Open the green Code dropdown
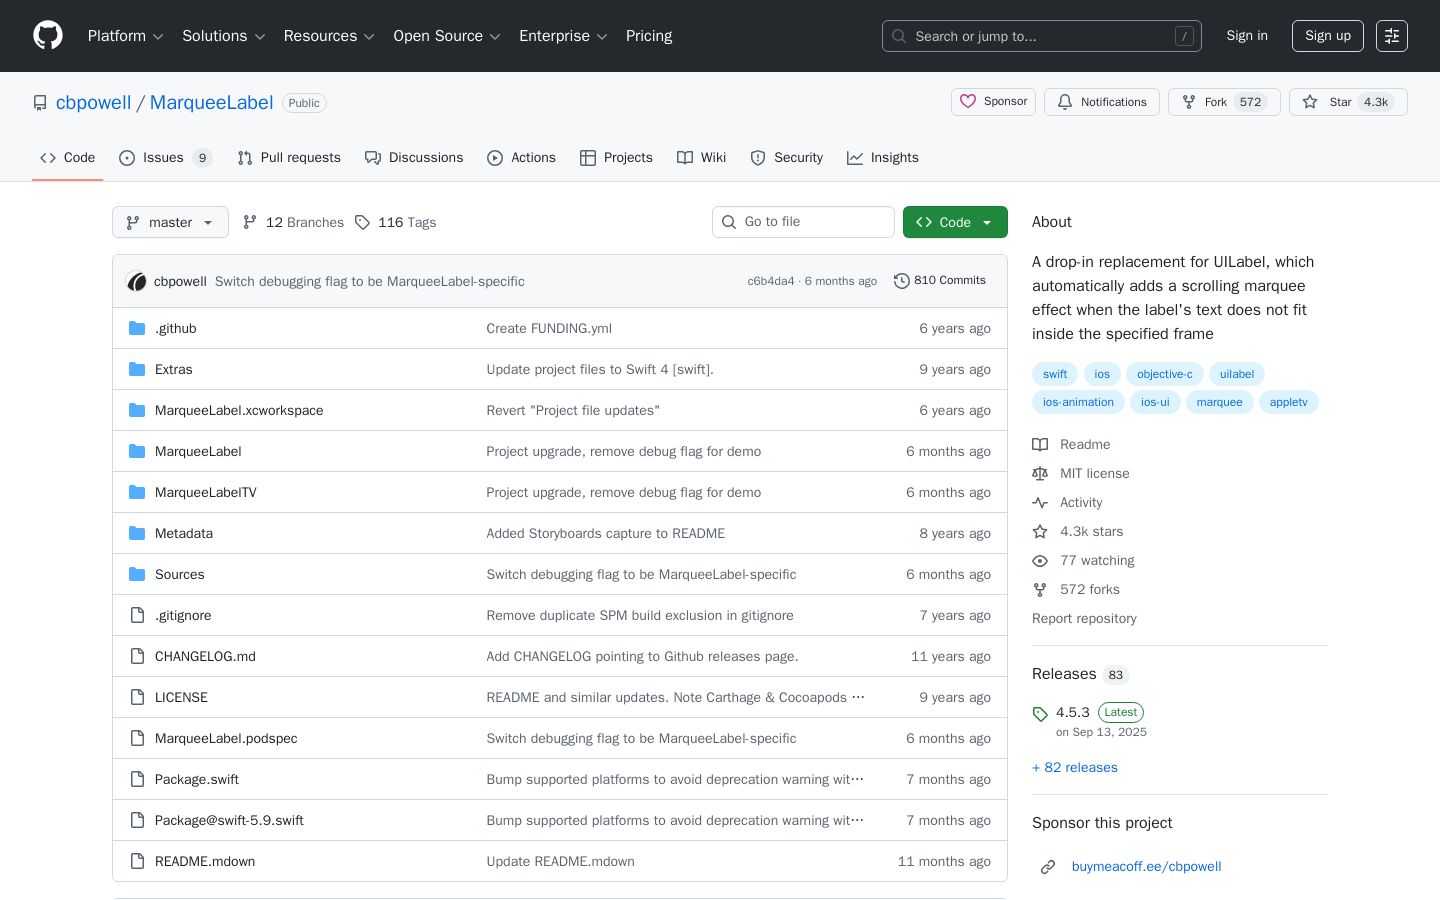Viewport: 1440px width, 900px height. click(955, 222)
